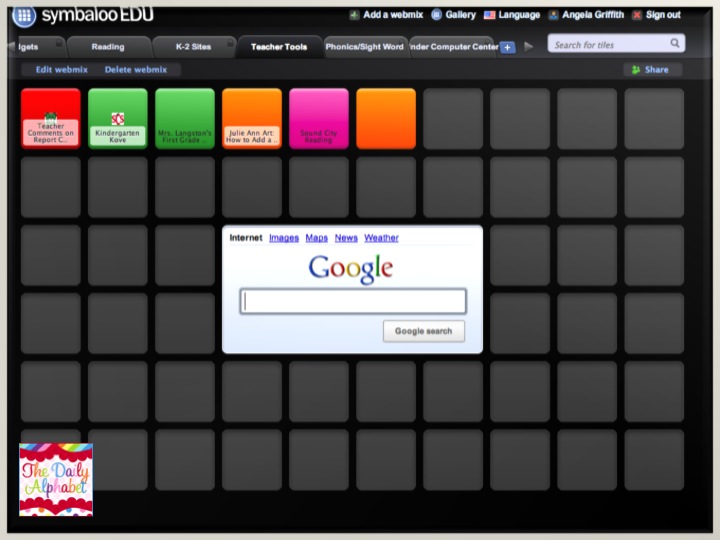Screen dimensions: 720x540
Task: Click the Share button label
Action: 657,70
